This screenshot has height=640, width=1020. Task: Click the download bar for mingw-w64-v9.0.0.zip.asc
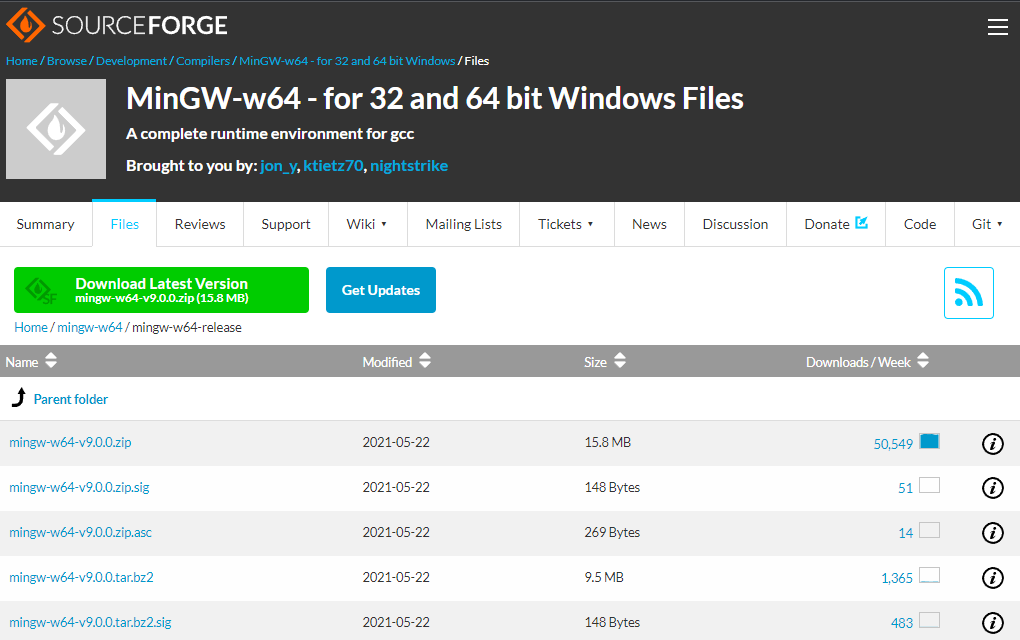930,530
